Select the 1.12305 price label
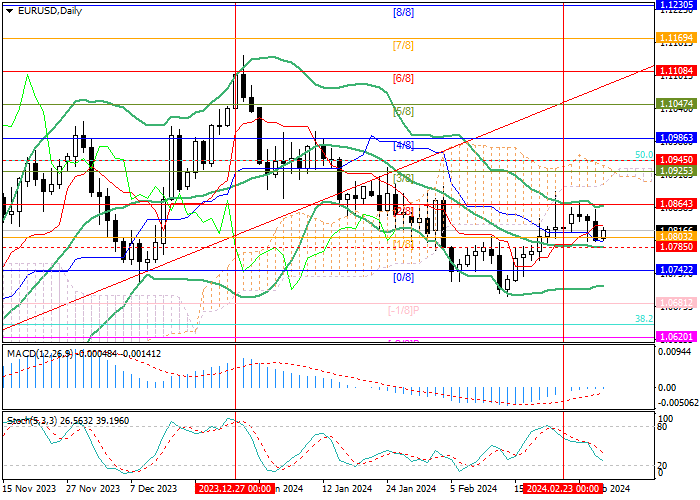 (676, 4)
